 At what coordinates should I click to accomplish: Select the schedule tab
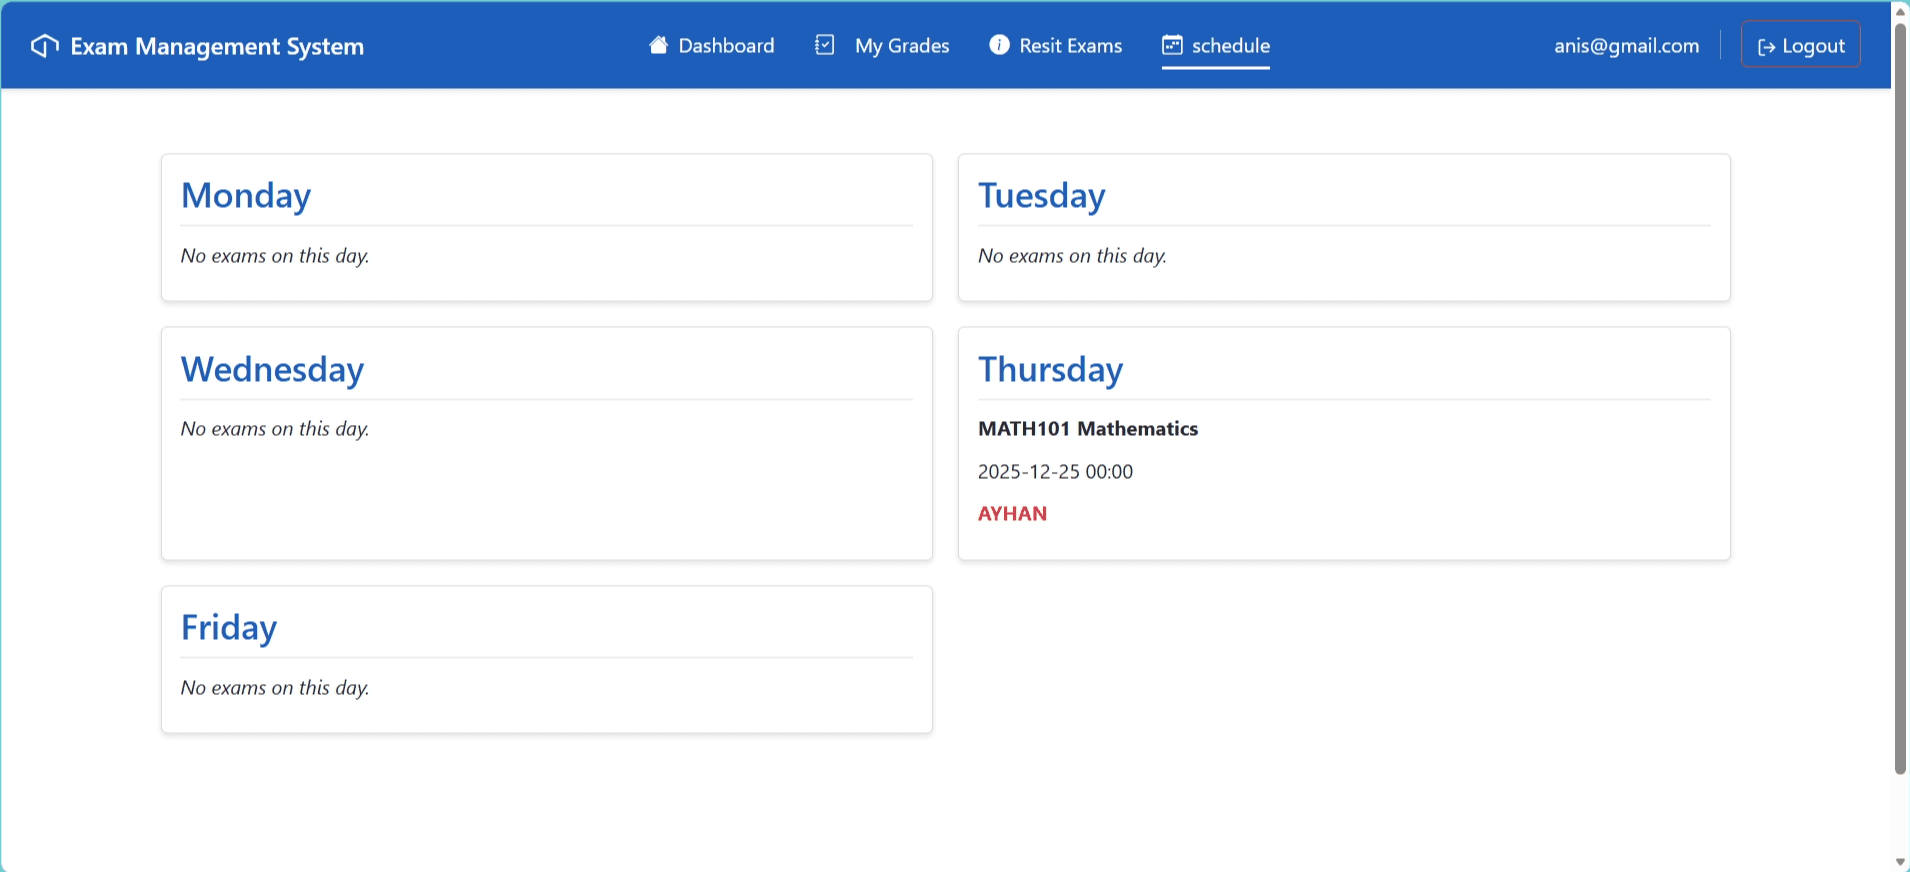(1216, 45)
